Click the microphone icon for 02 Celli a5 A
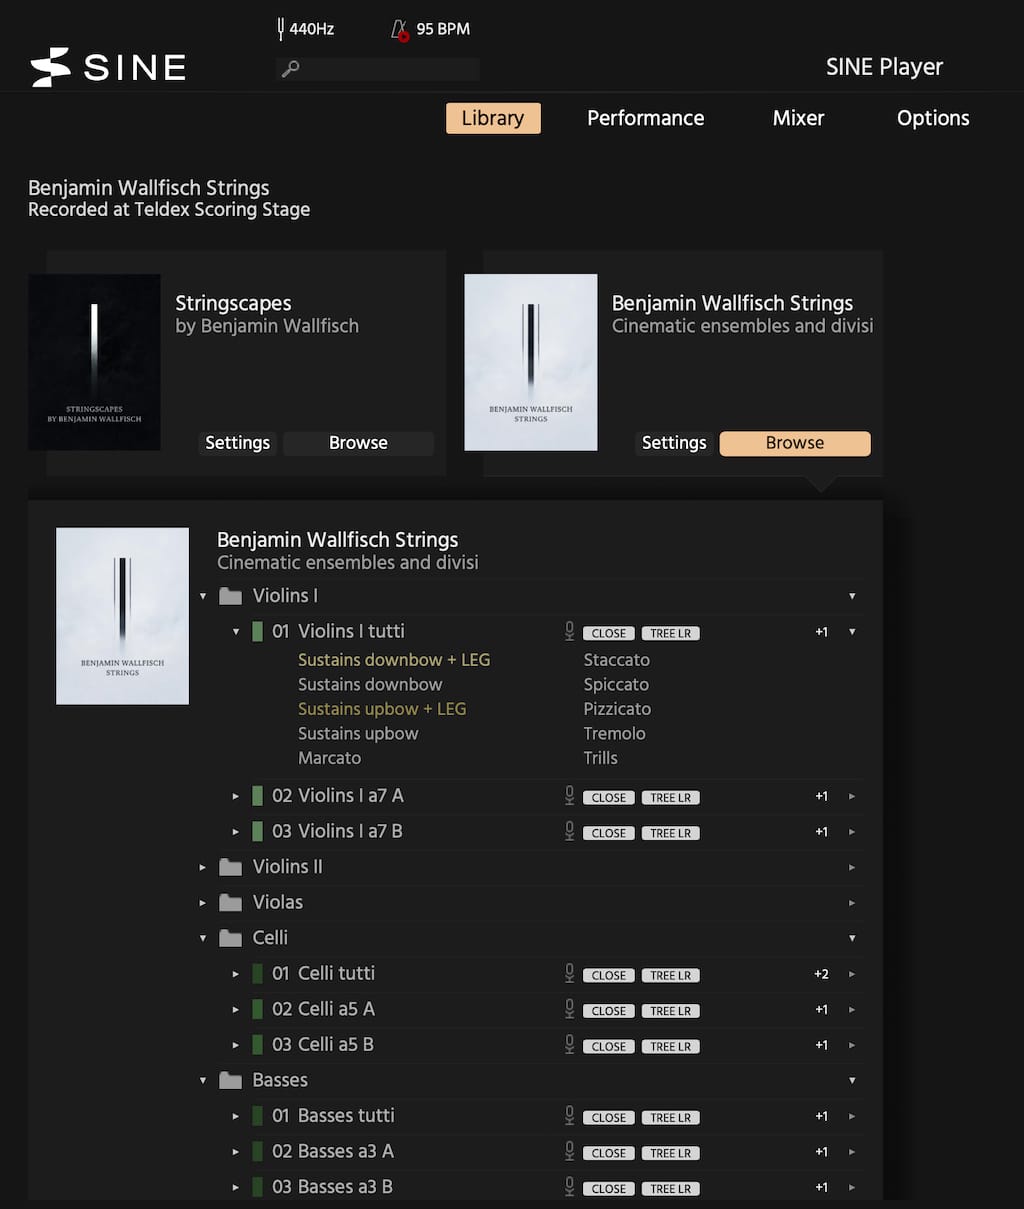Image resolution: width=1024 pixels, height=1209 pixels. click(x=569, y=1009)
